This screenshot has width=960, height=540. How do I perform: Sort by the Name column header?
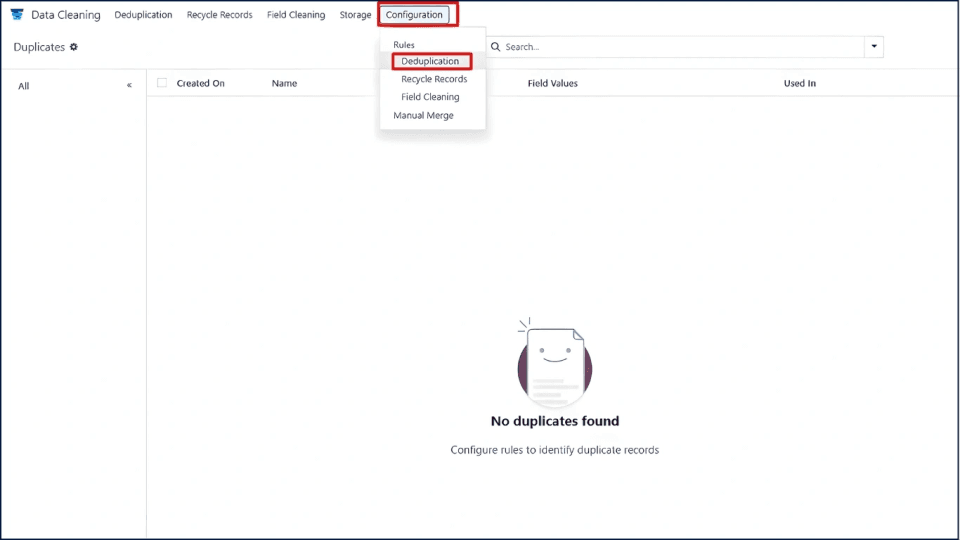point(284,83)
